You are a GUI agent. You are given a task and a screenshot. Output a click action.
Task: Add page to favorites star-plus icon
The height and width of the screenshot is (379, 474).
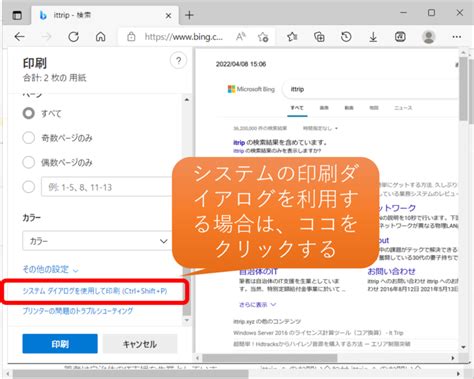(x=263, y=37)
